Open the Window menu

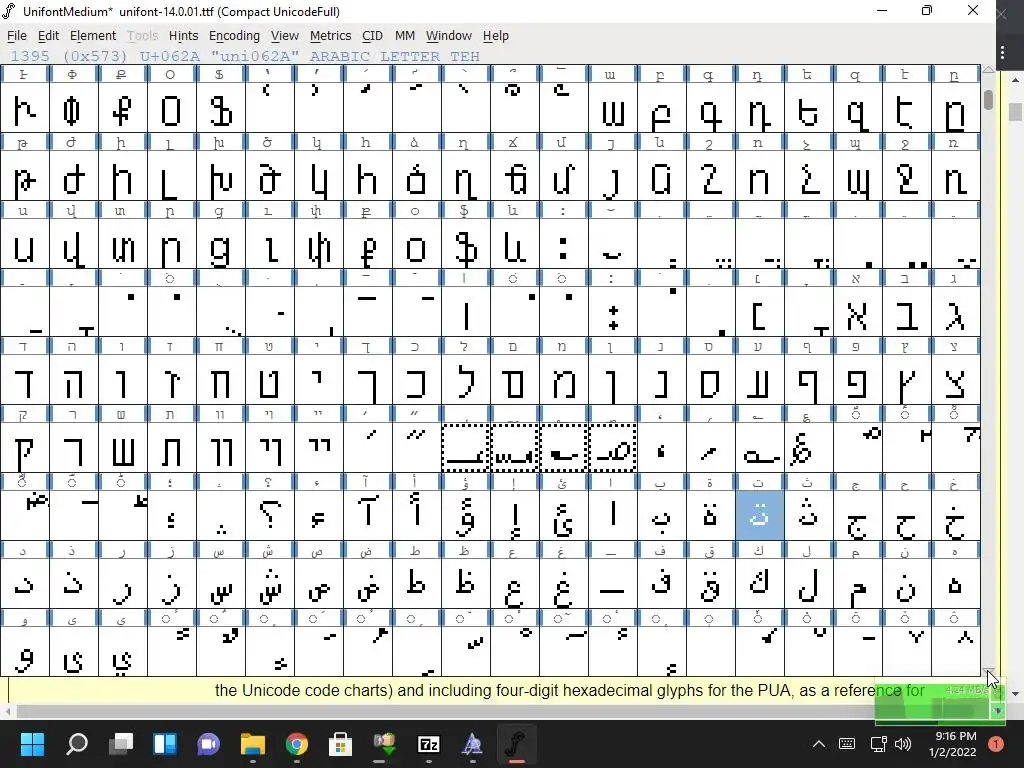pyautogui.click(x=448, y=36)
